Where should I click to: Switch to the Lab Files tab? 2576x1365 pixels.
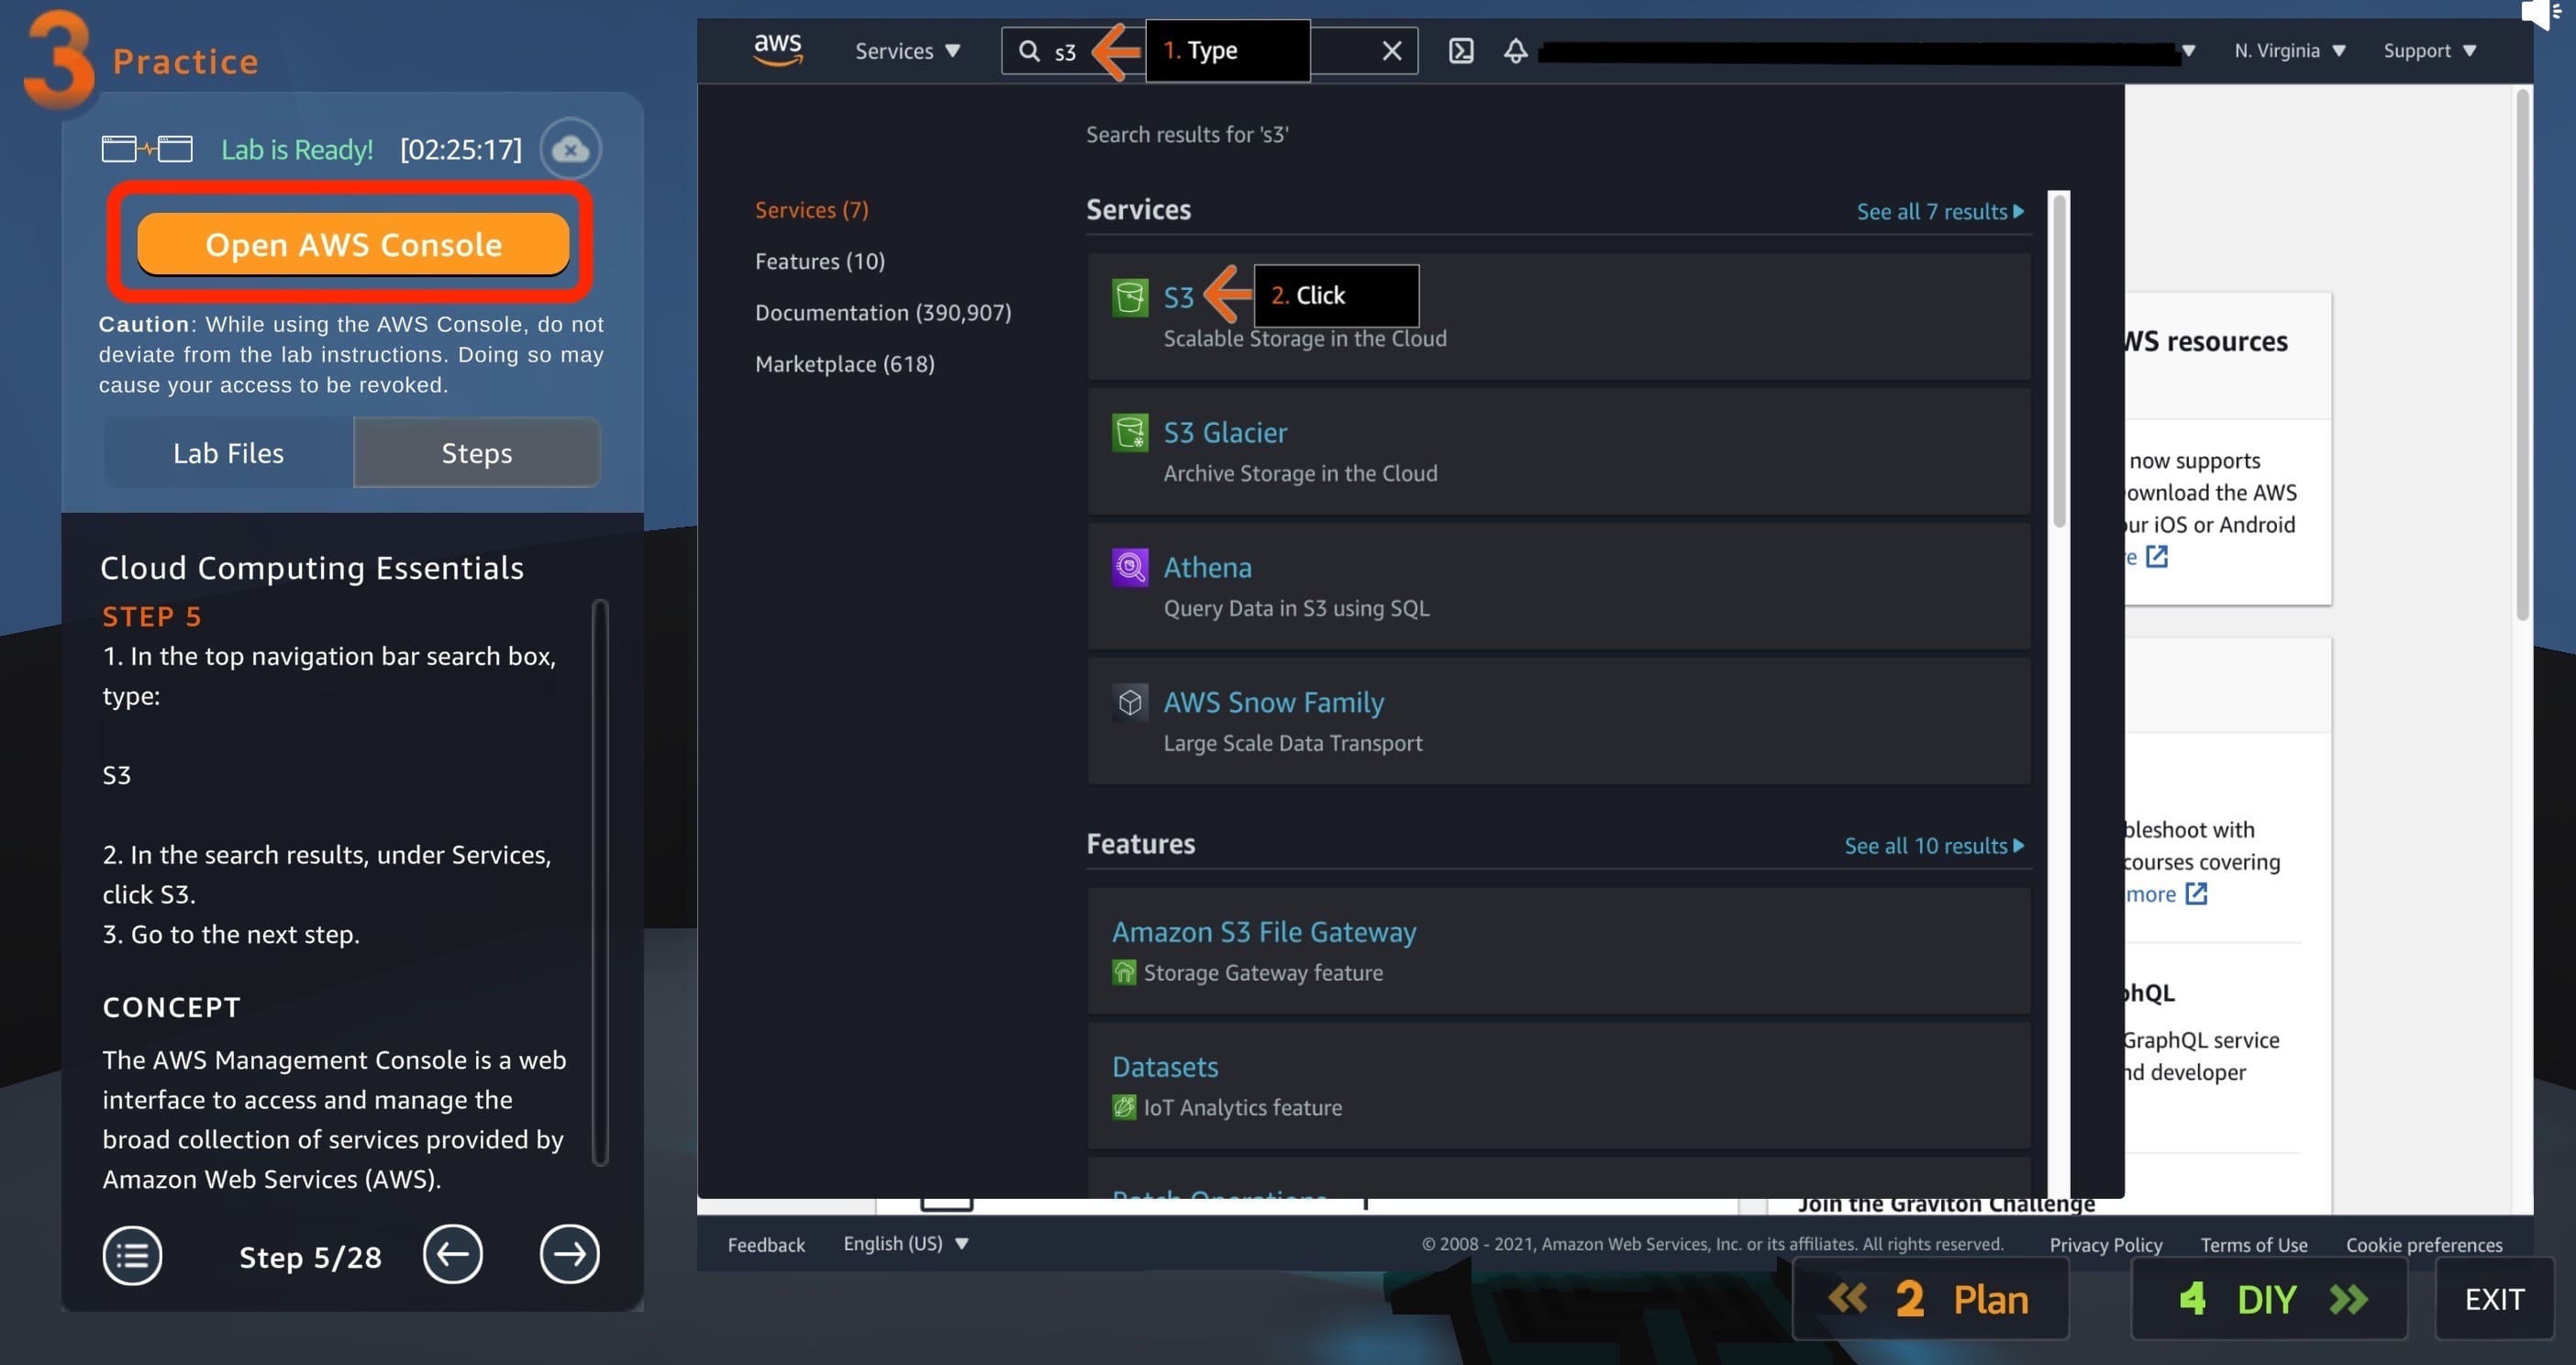(x=228, y=453)
